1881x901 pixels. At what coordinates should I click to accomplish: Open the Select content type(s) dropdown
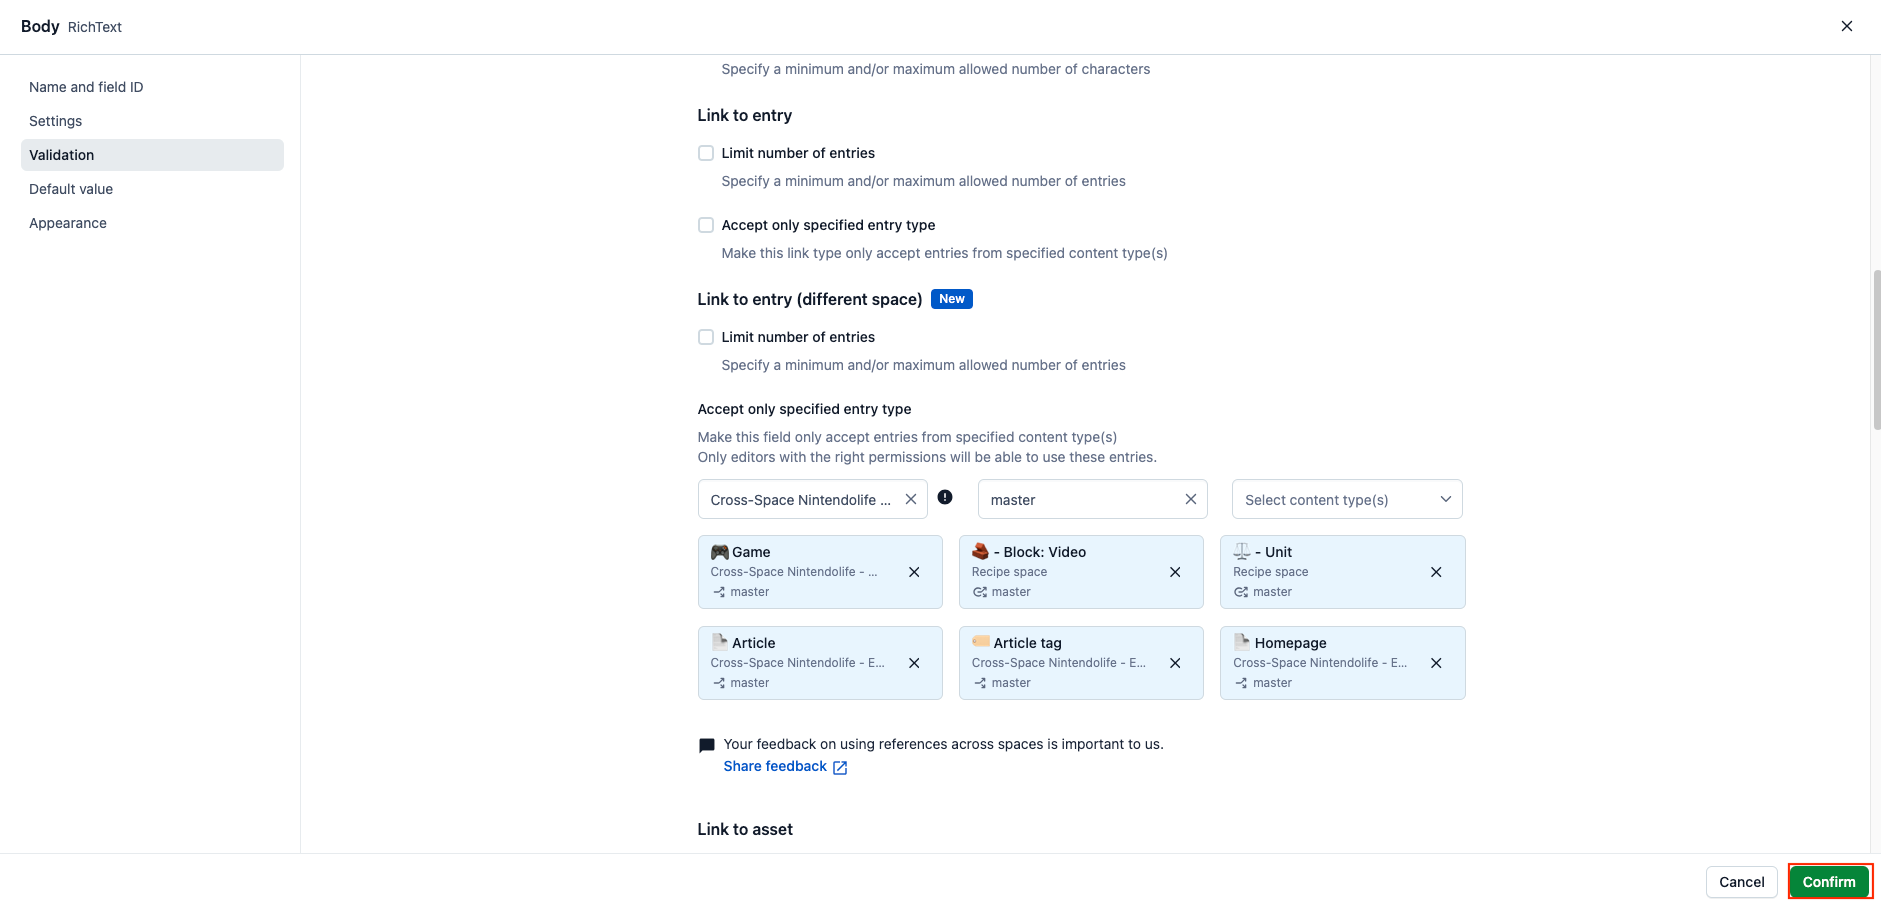point(1347,499)
